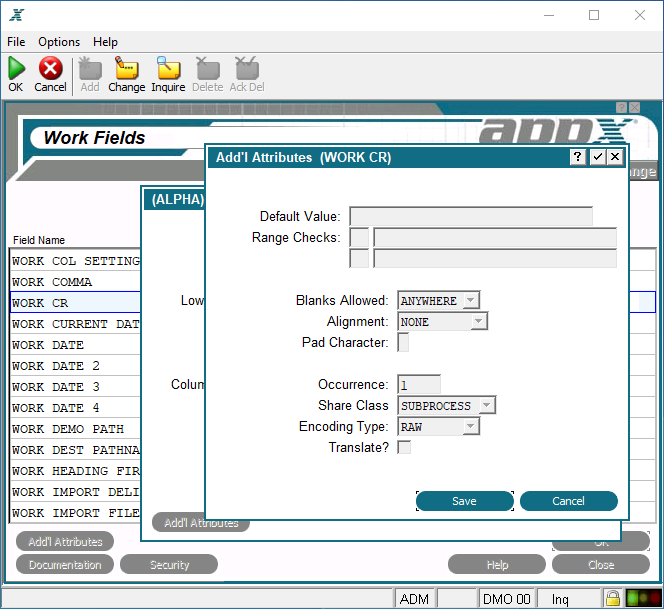Open the Help menu

105,42
